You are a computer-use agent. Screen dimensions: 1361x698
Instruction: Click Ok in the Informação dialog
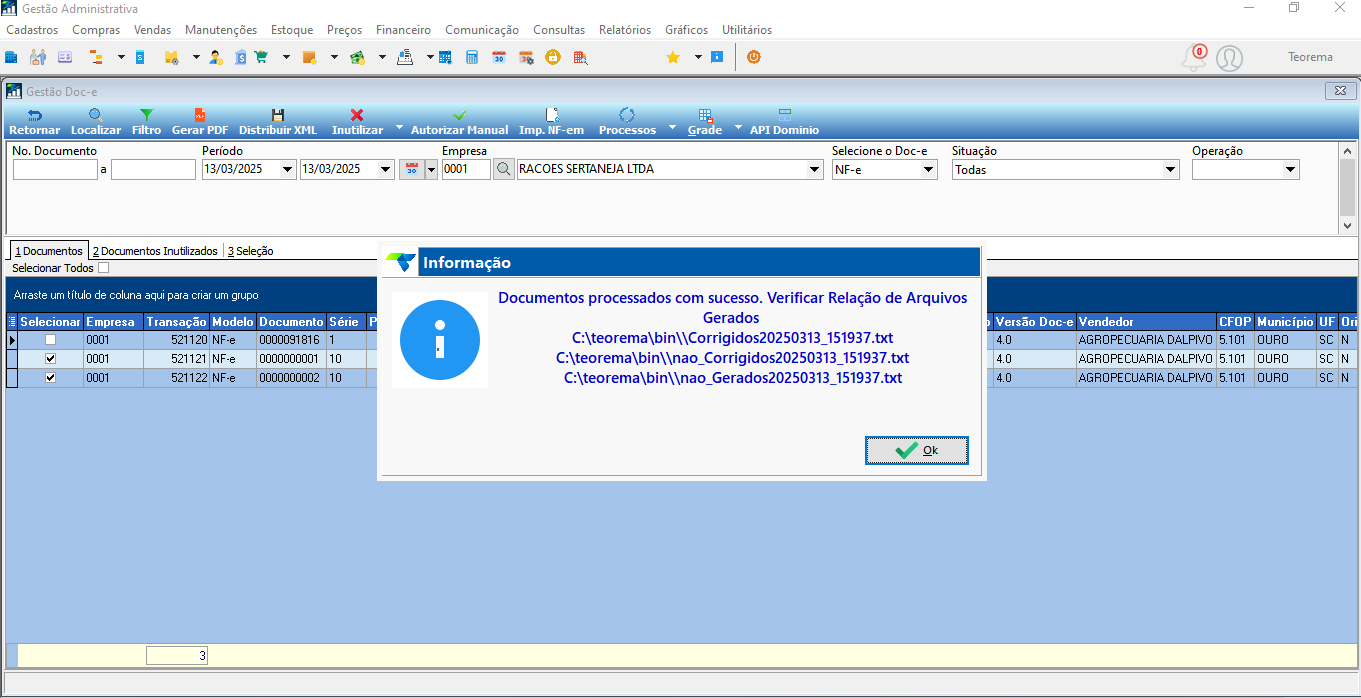(917, 450)
